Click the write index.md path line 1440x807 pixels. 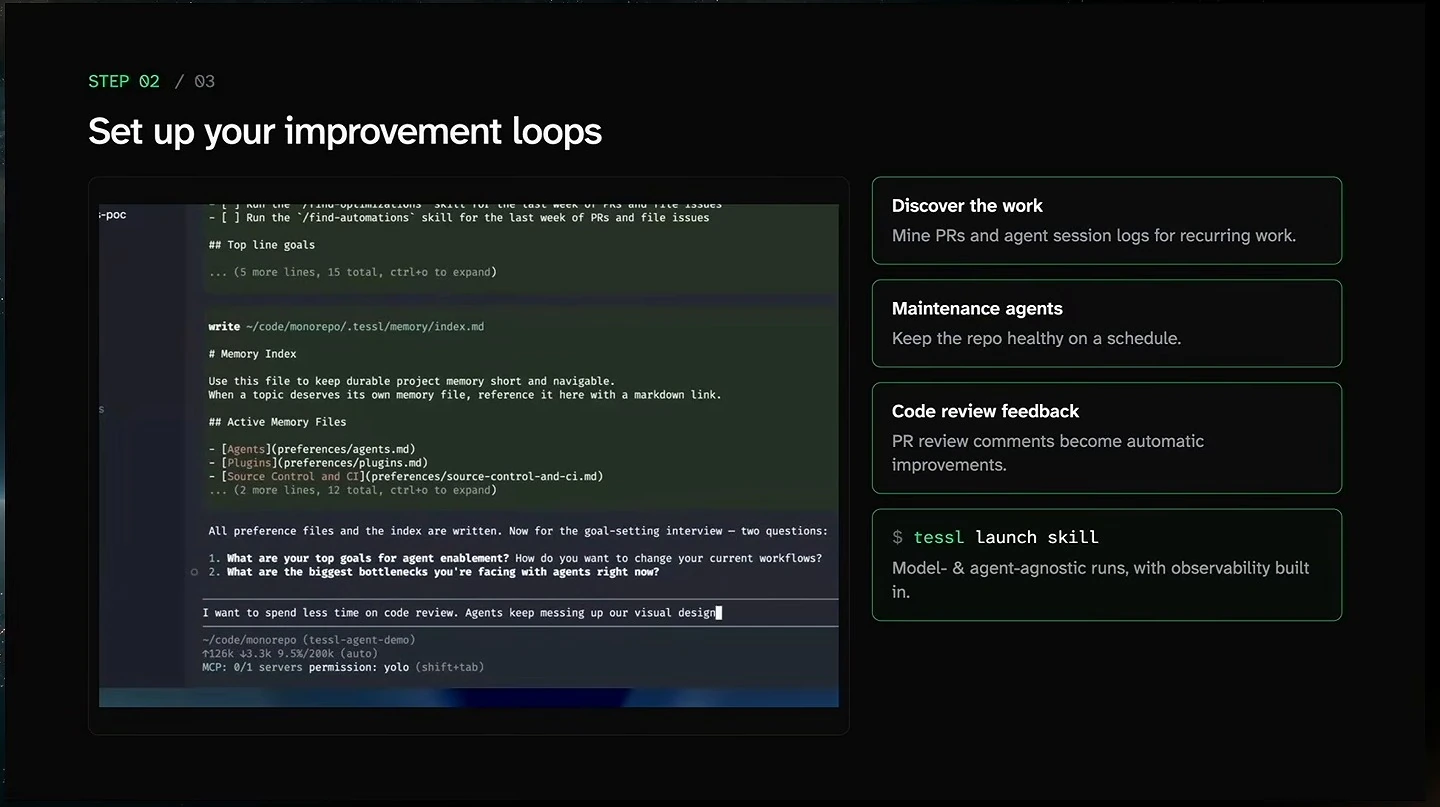346,327
